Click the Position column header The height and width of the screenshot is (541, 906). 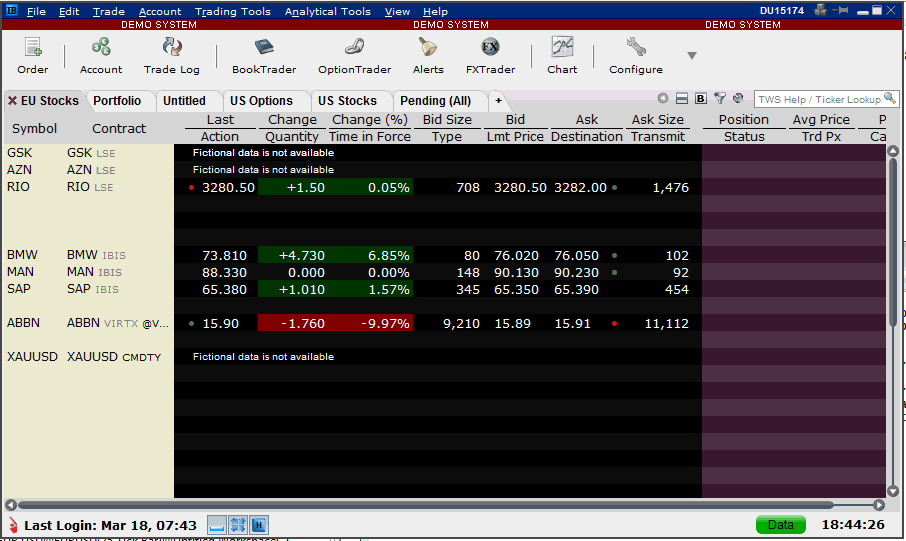(744, 120)
